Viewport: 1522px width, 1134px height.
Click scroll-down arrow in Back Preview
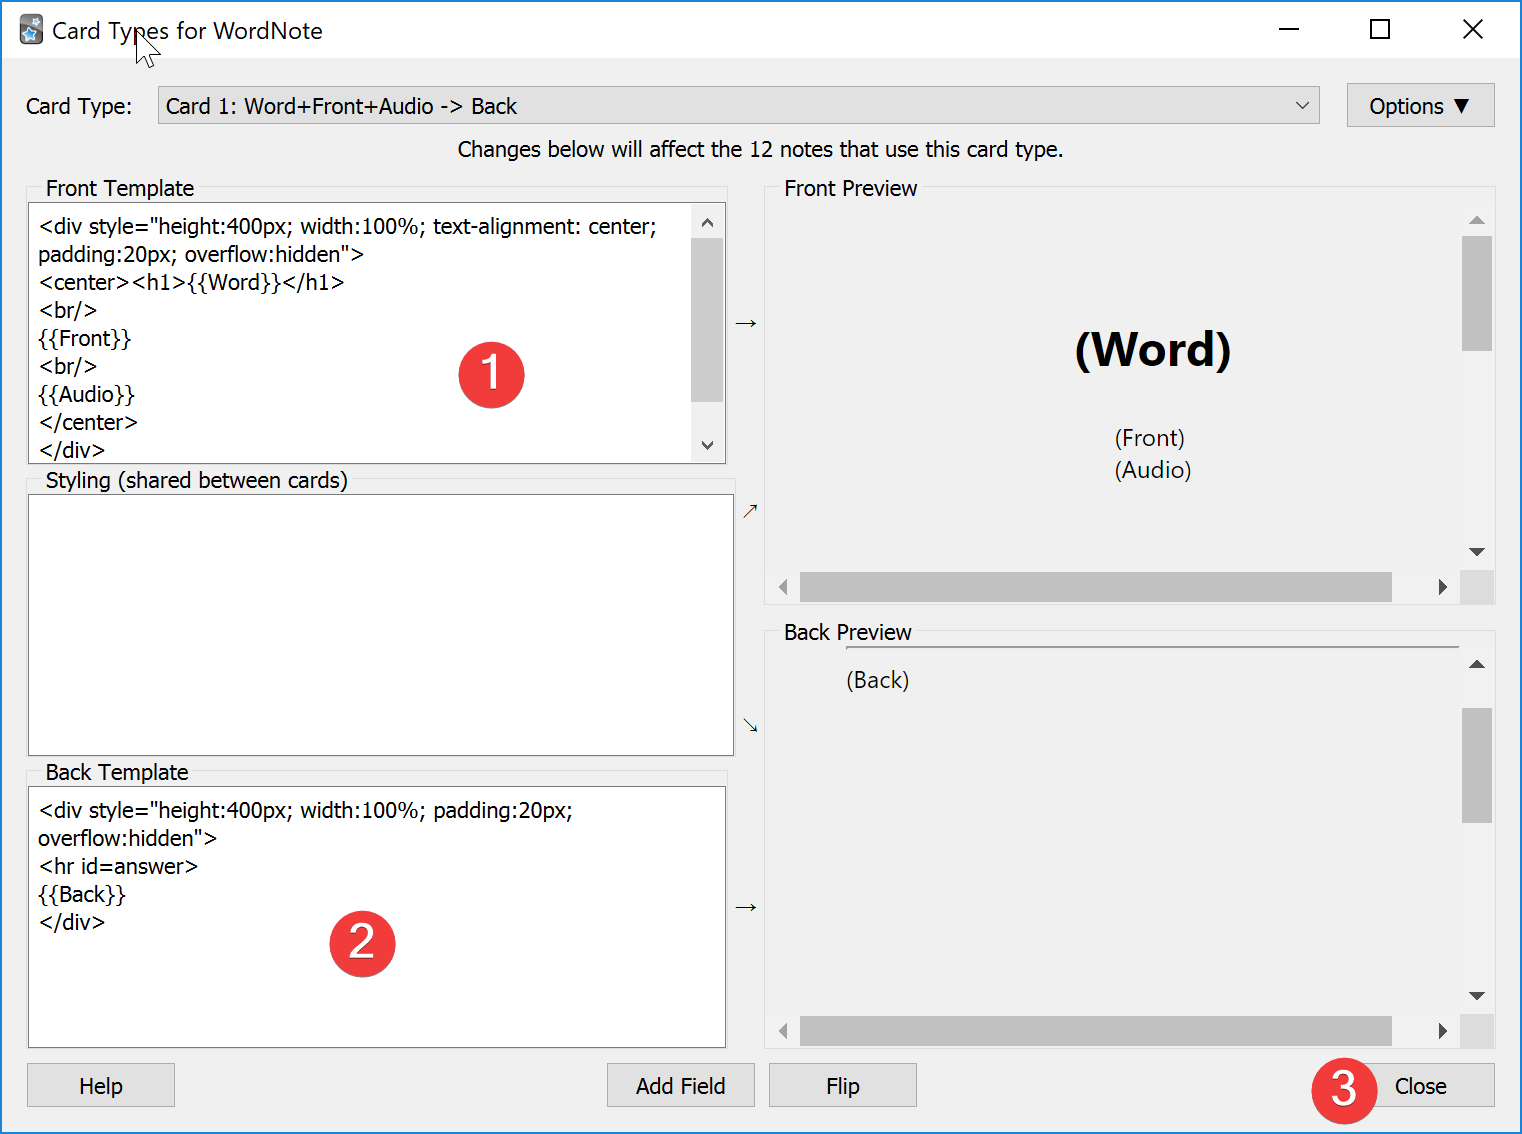(x=1476, y=996)
